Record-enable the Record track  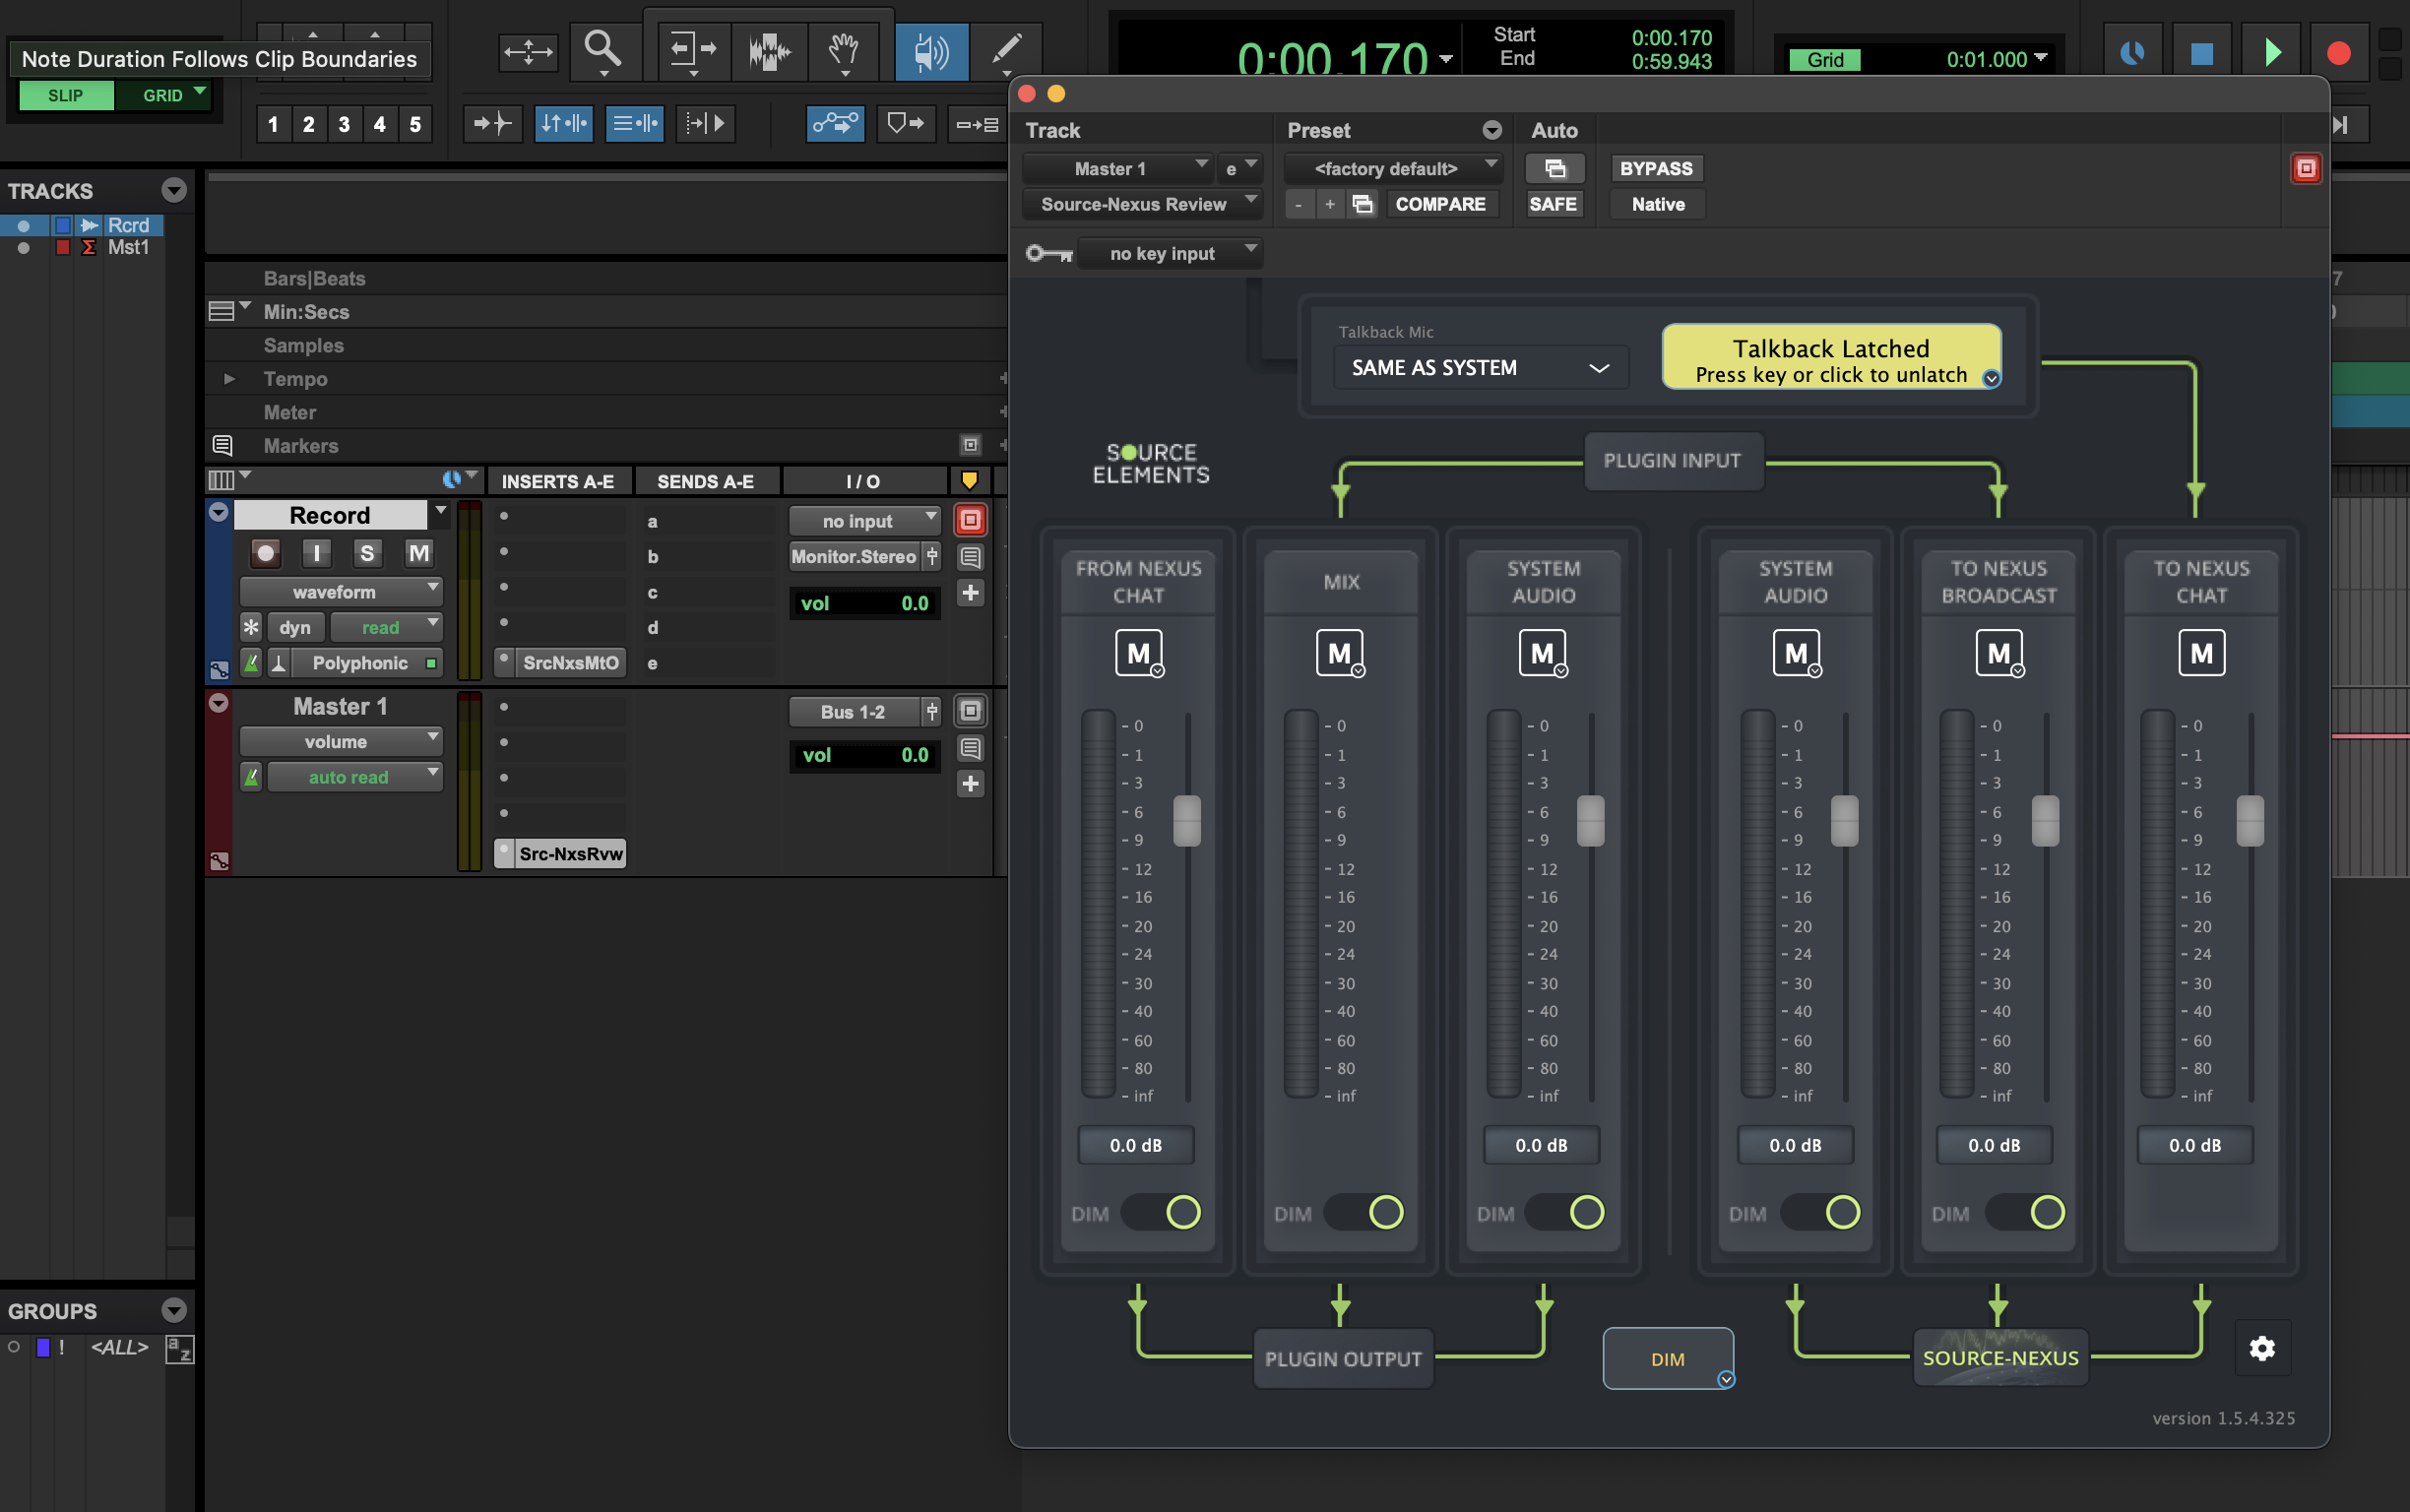(265, 553)
